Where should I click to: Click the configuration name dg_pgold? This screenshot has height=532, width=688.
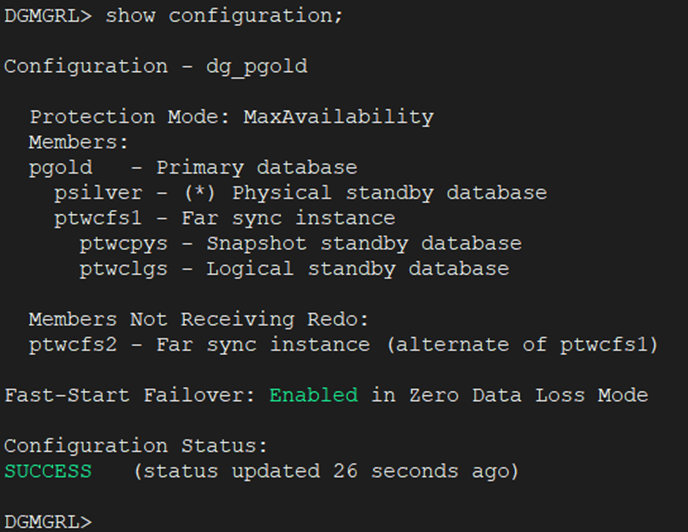coord(257,66)
